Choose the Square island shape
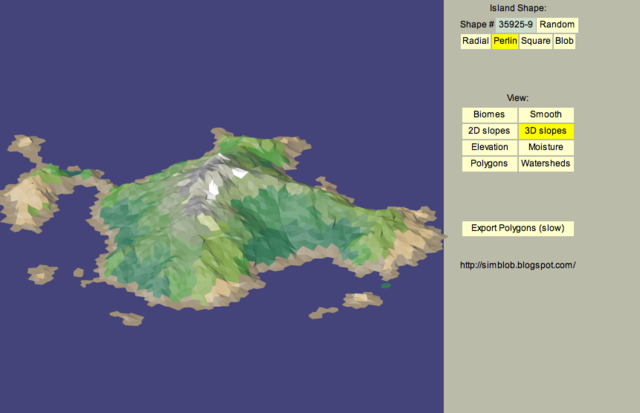This screenshot has width=640, height=413. pyautogui.click(x=536, y=41)
